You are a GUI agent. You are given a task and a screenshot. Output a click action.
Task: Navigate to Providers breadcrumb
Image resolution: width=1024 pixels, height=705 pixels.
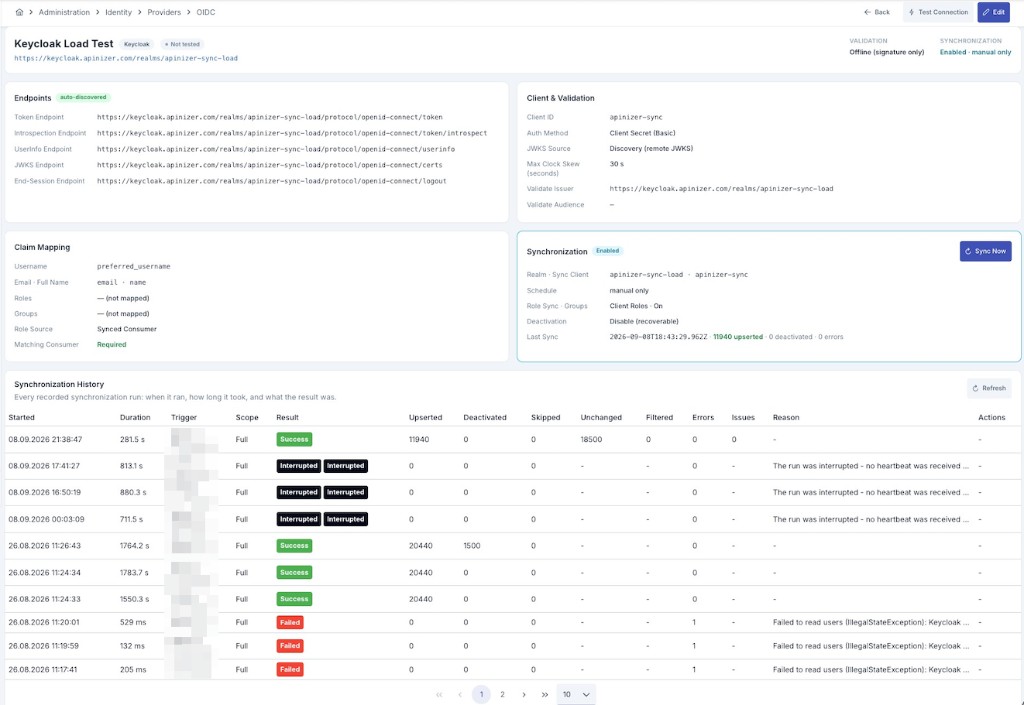tap(164, 12)
